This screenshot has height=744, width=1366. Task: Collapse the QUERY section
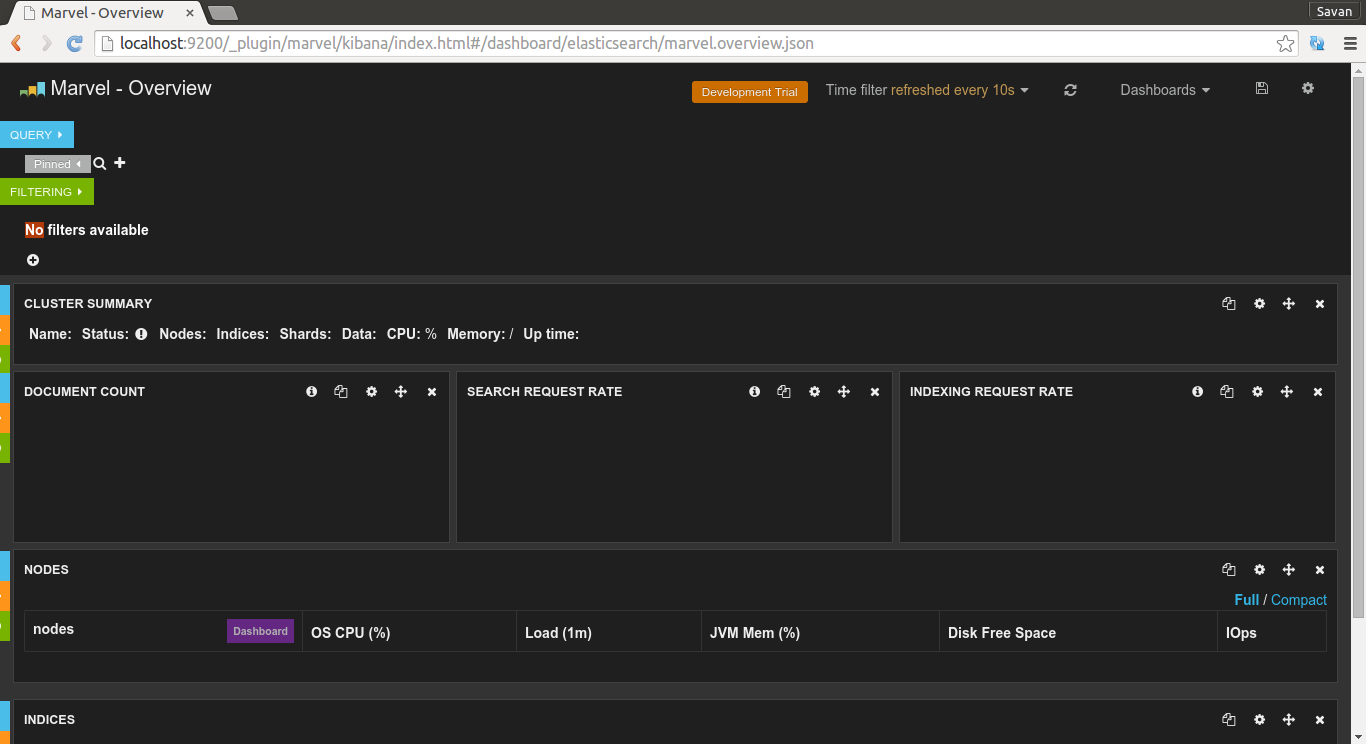37,135
